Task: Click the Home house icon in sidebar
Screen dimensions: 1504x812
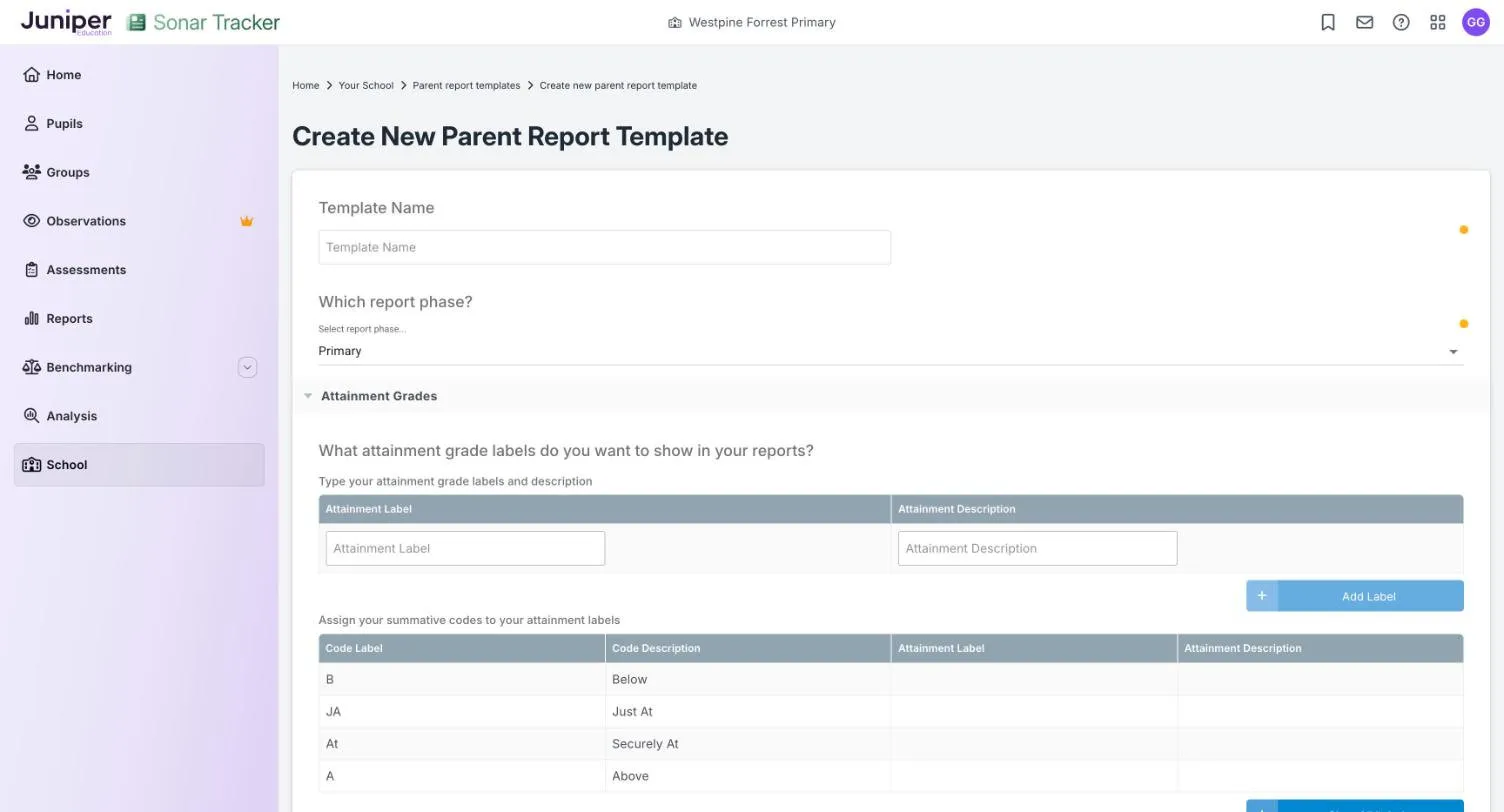Action: (31, 75)
